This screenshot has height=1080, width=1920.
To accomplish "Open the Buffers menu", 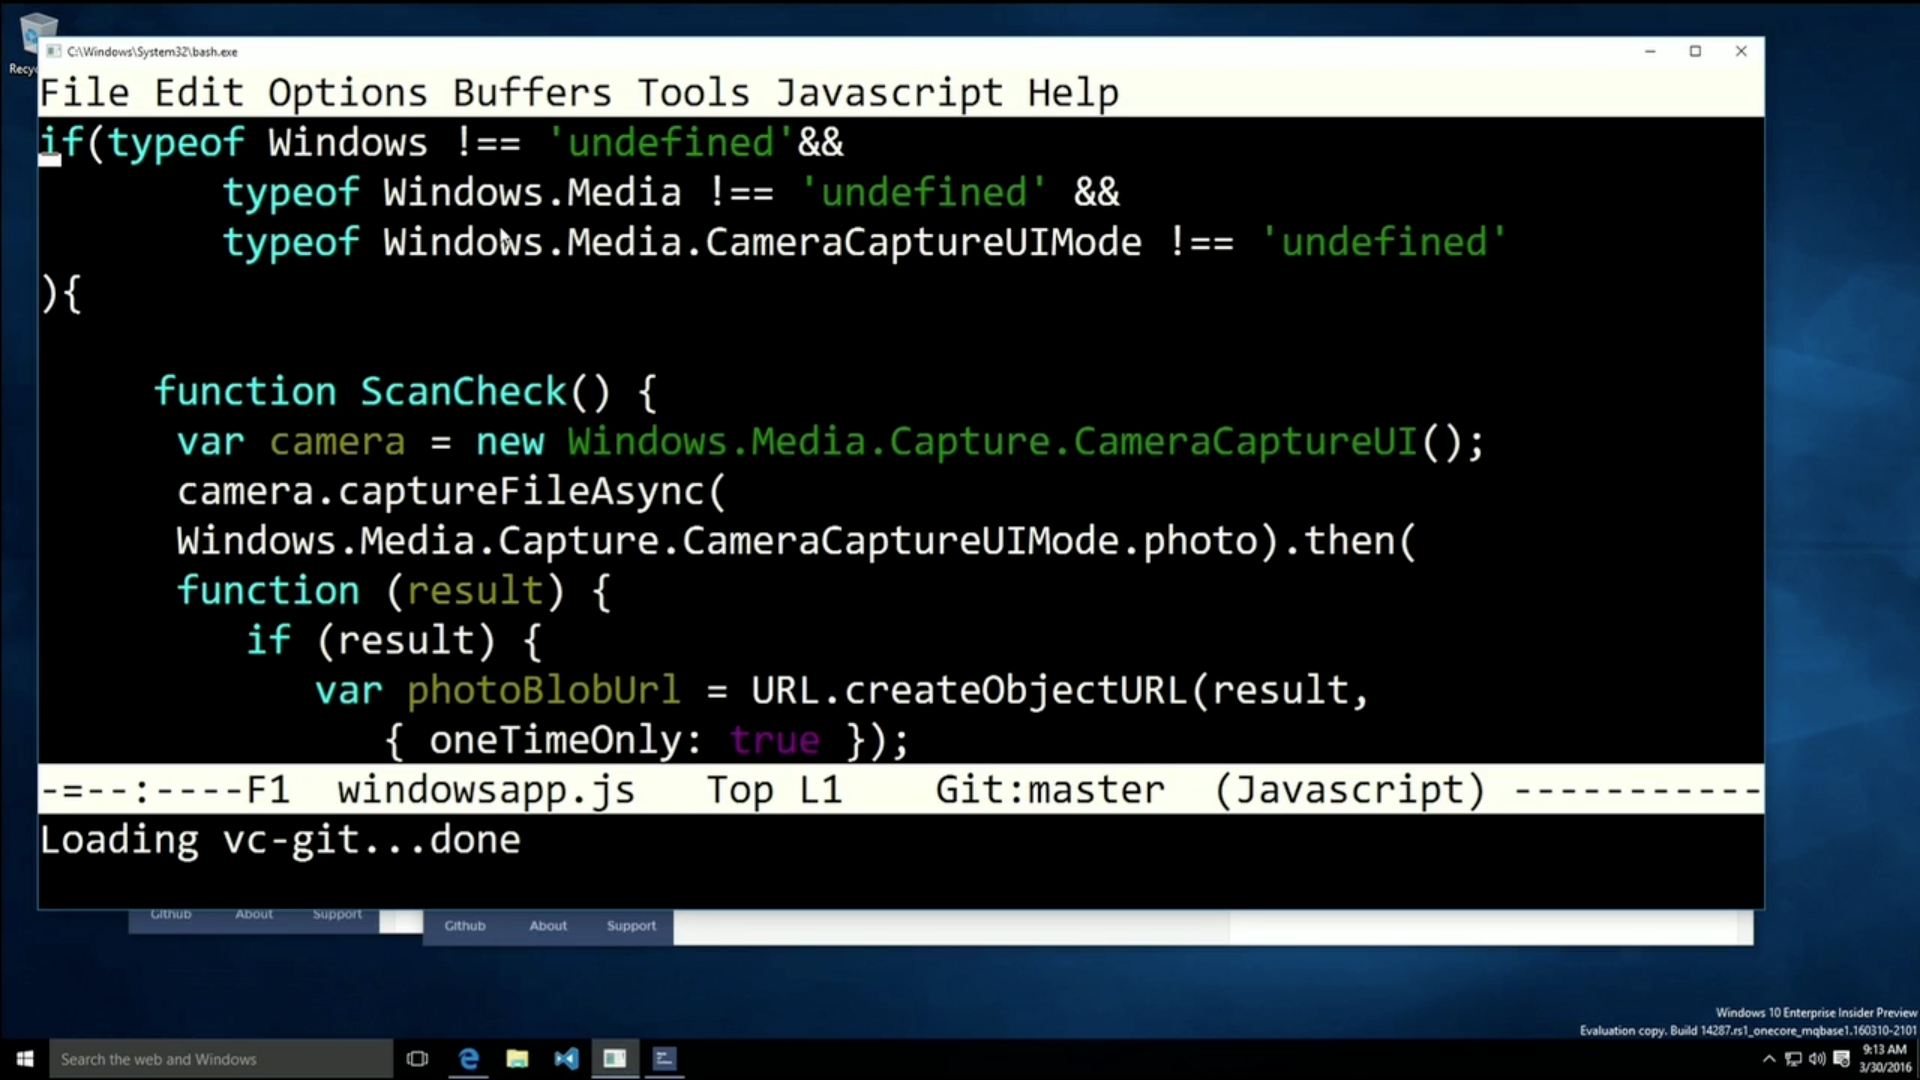I will (532, 93).
